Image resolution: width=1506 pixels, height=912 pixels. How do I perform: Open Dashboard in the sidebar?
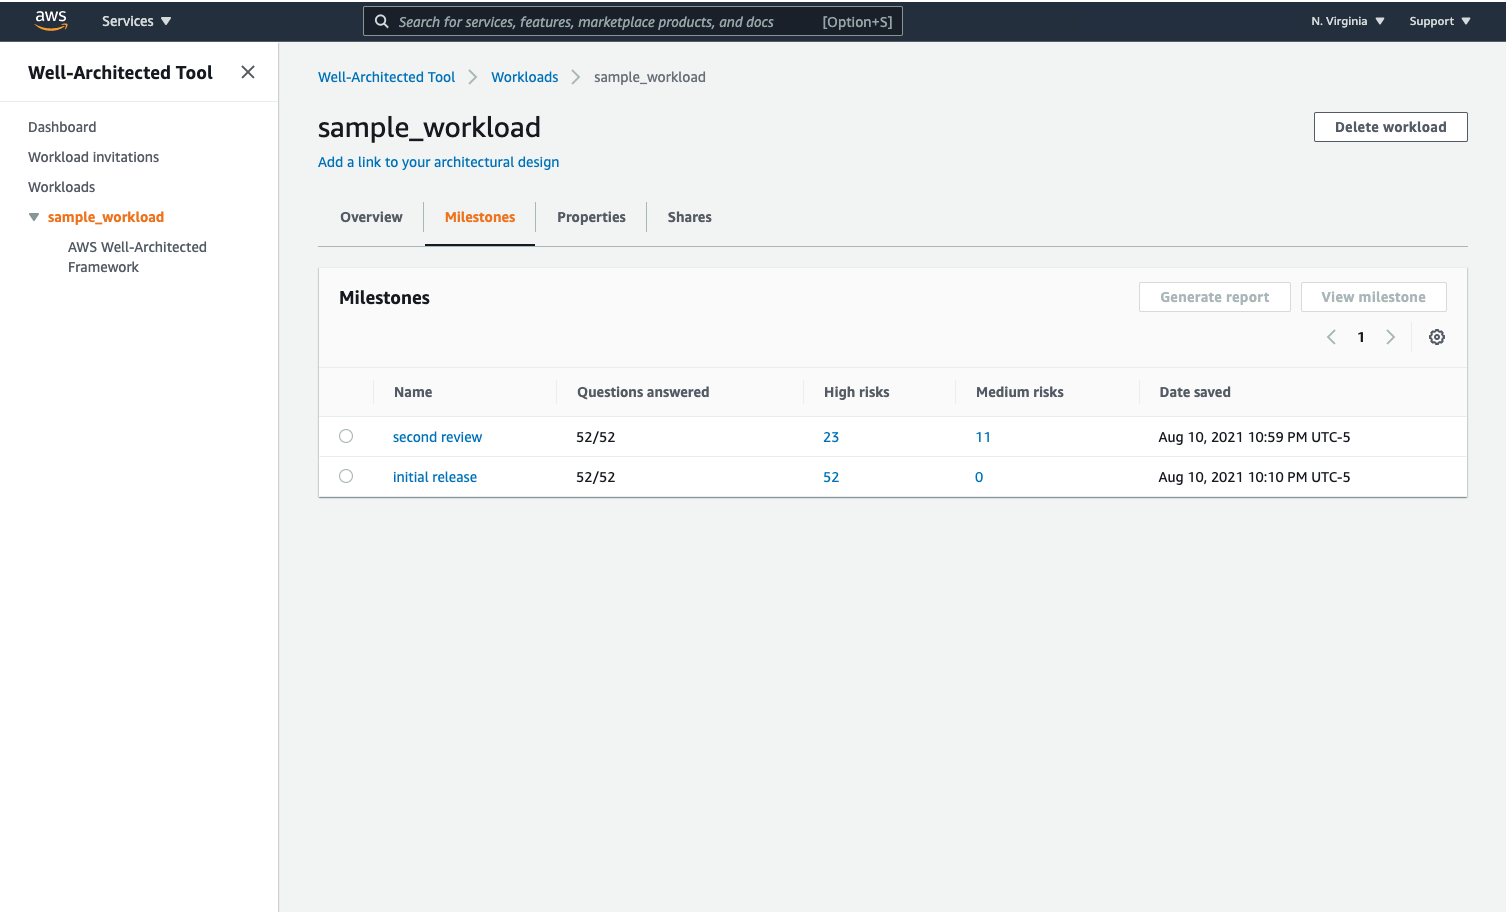(62, 127)
